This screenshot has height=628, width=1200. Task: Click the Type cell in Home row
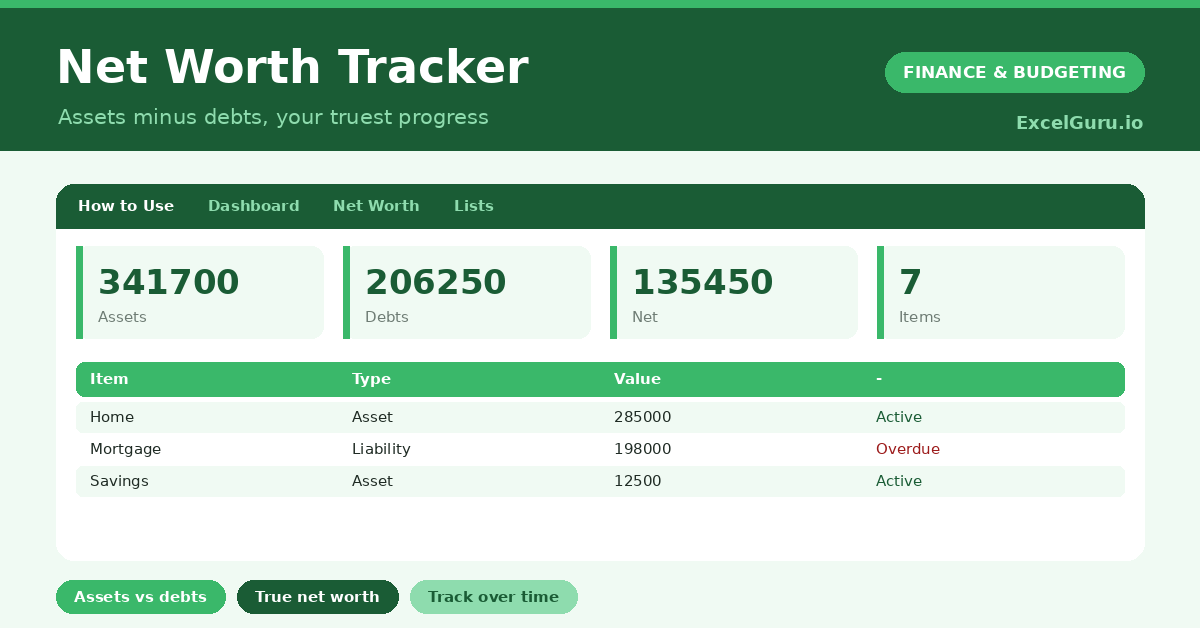(372, 417)
